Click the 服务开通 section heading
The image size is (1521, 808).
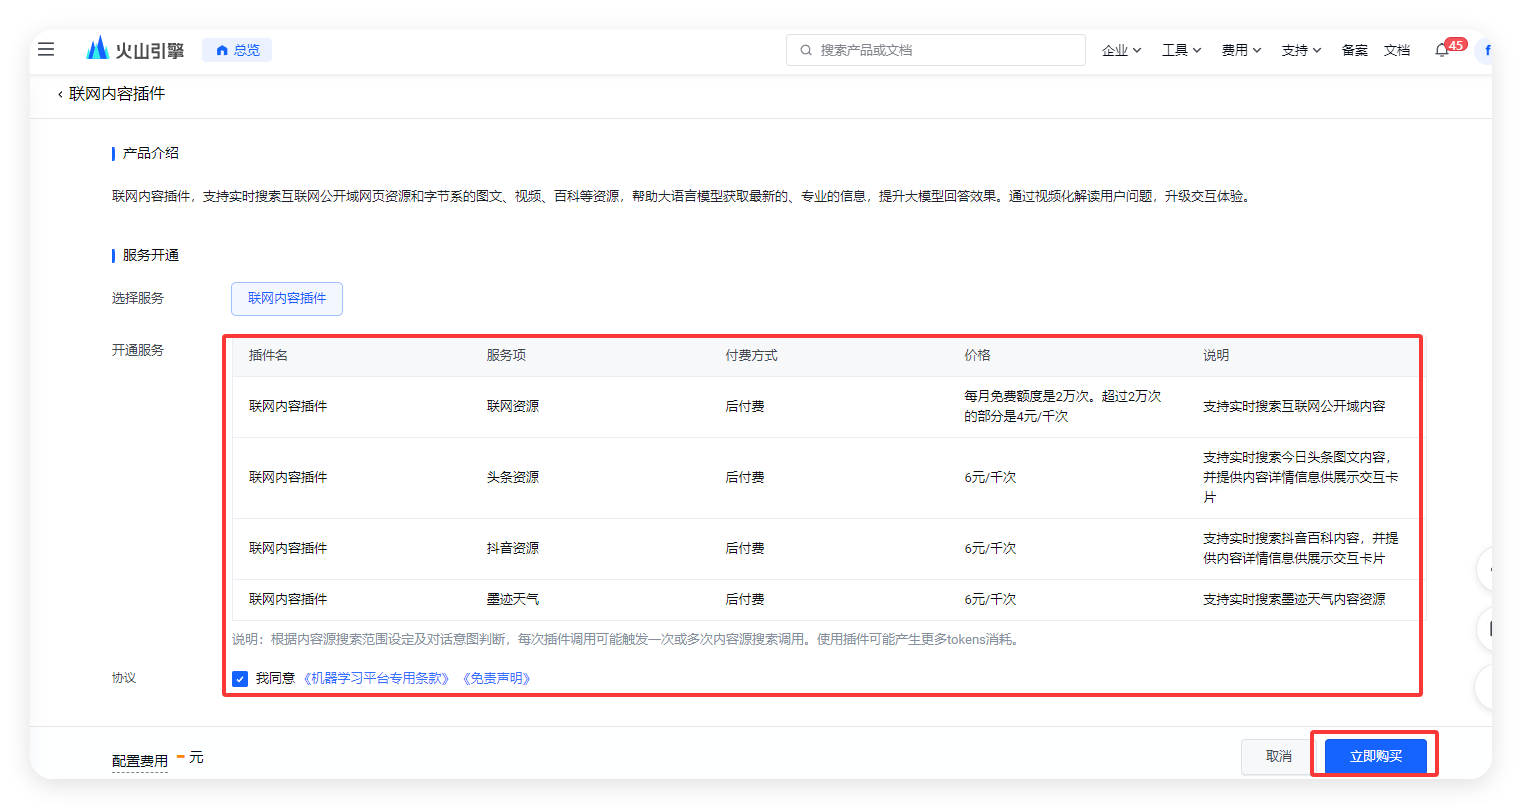click(151, 255)
